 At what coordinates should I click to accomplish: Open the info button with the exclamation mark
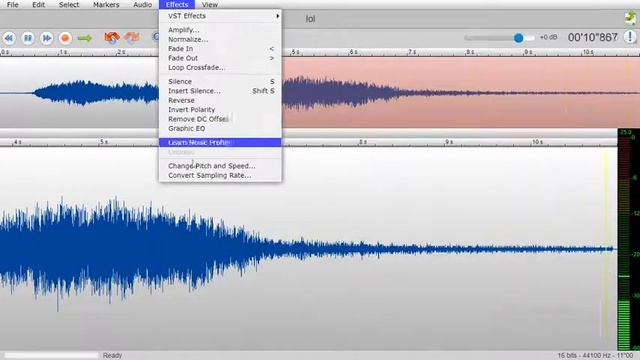coord(630,37)
